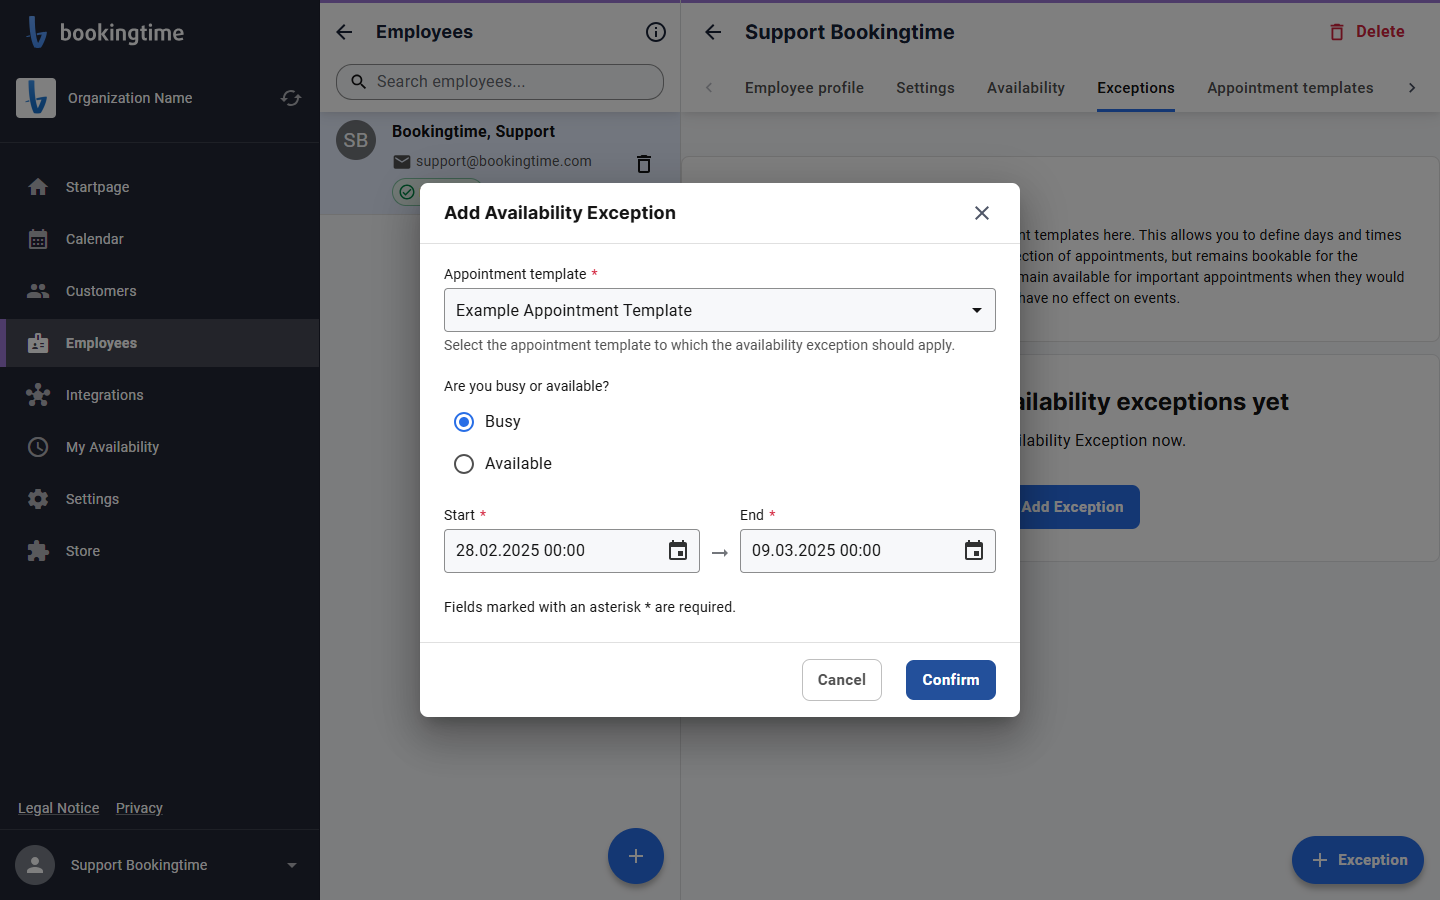Open the Legal Notice link
Screen dimensions: 1440x900
[x=59, y=808]
